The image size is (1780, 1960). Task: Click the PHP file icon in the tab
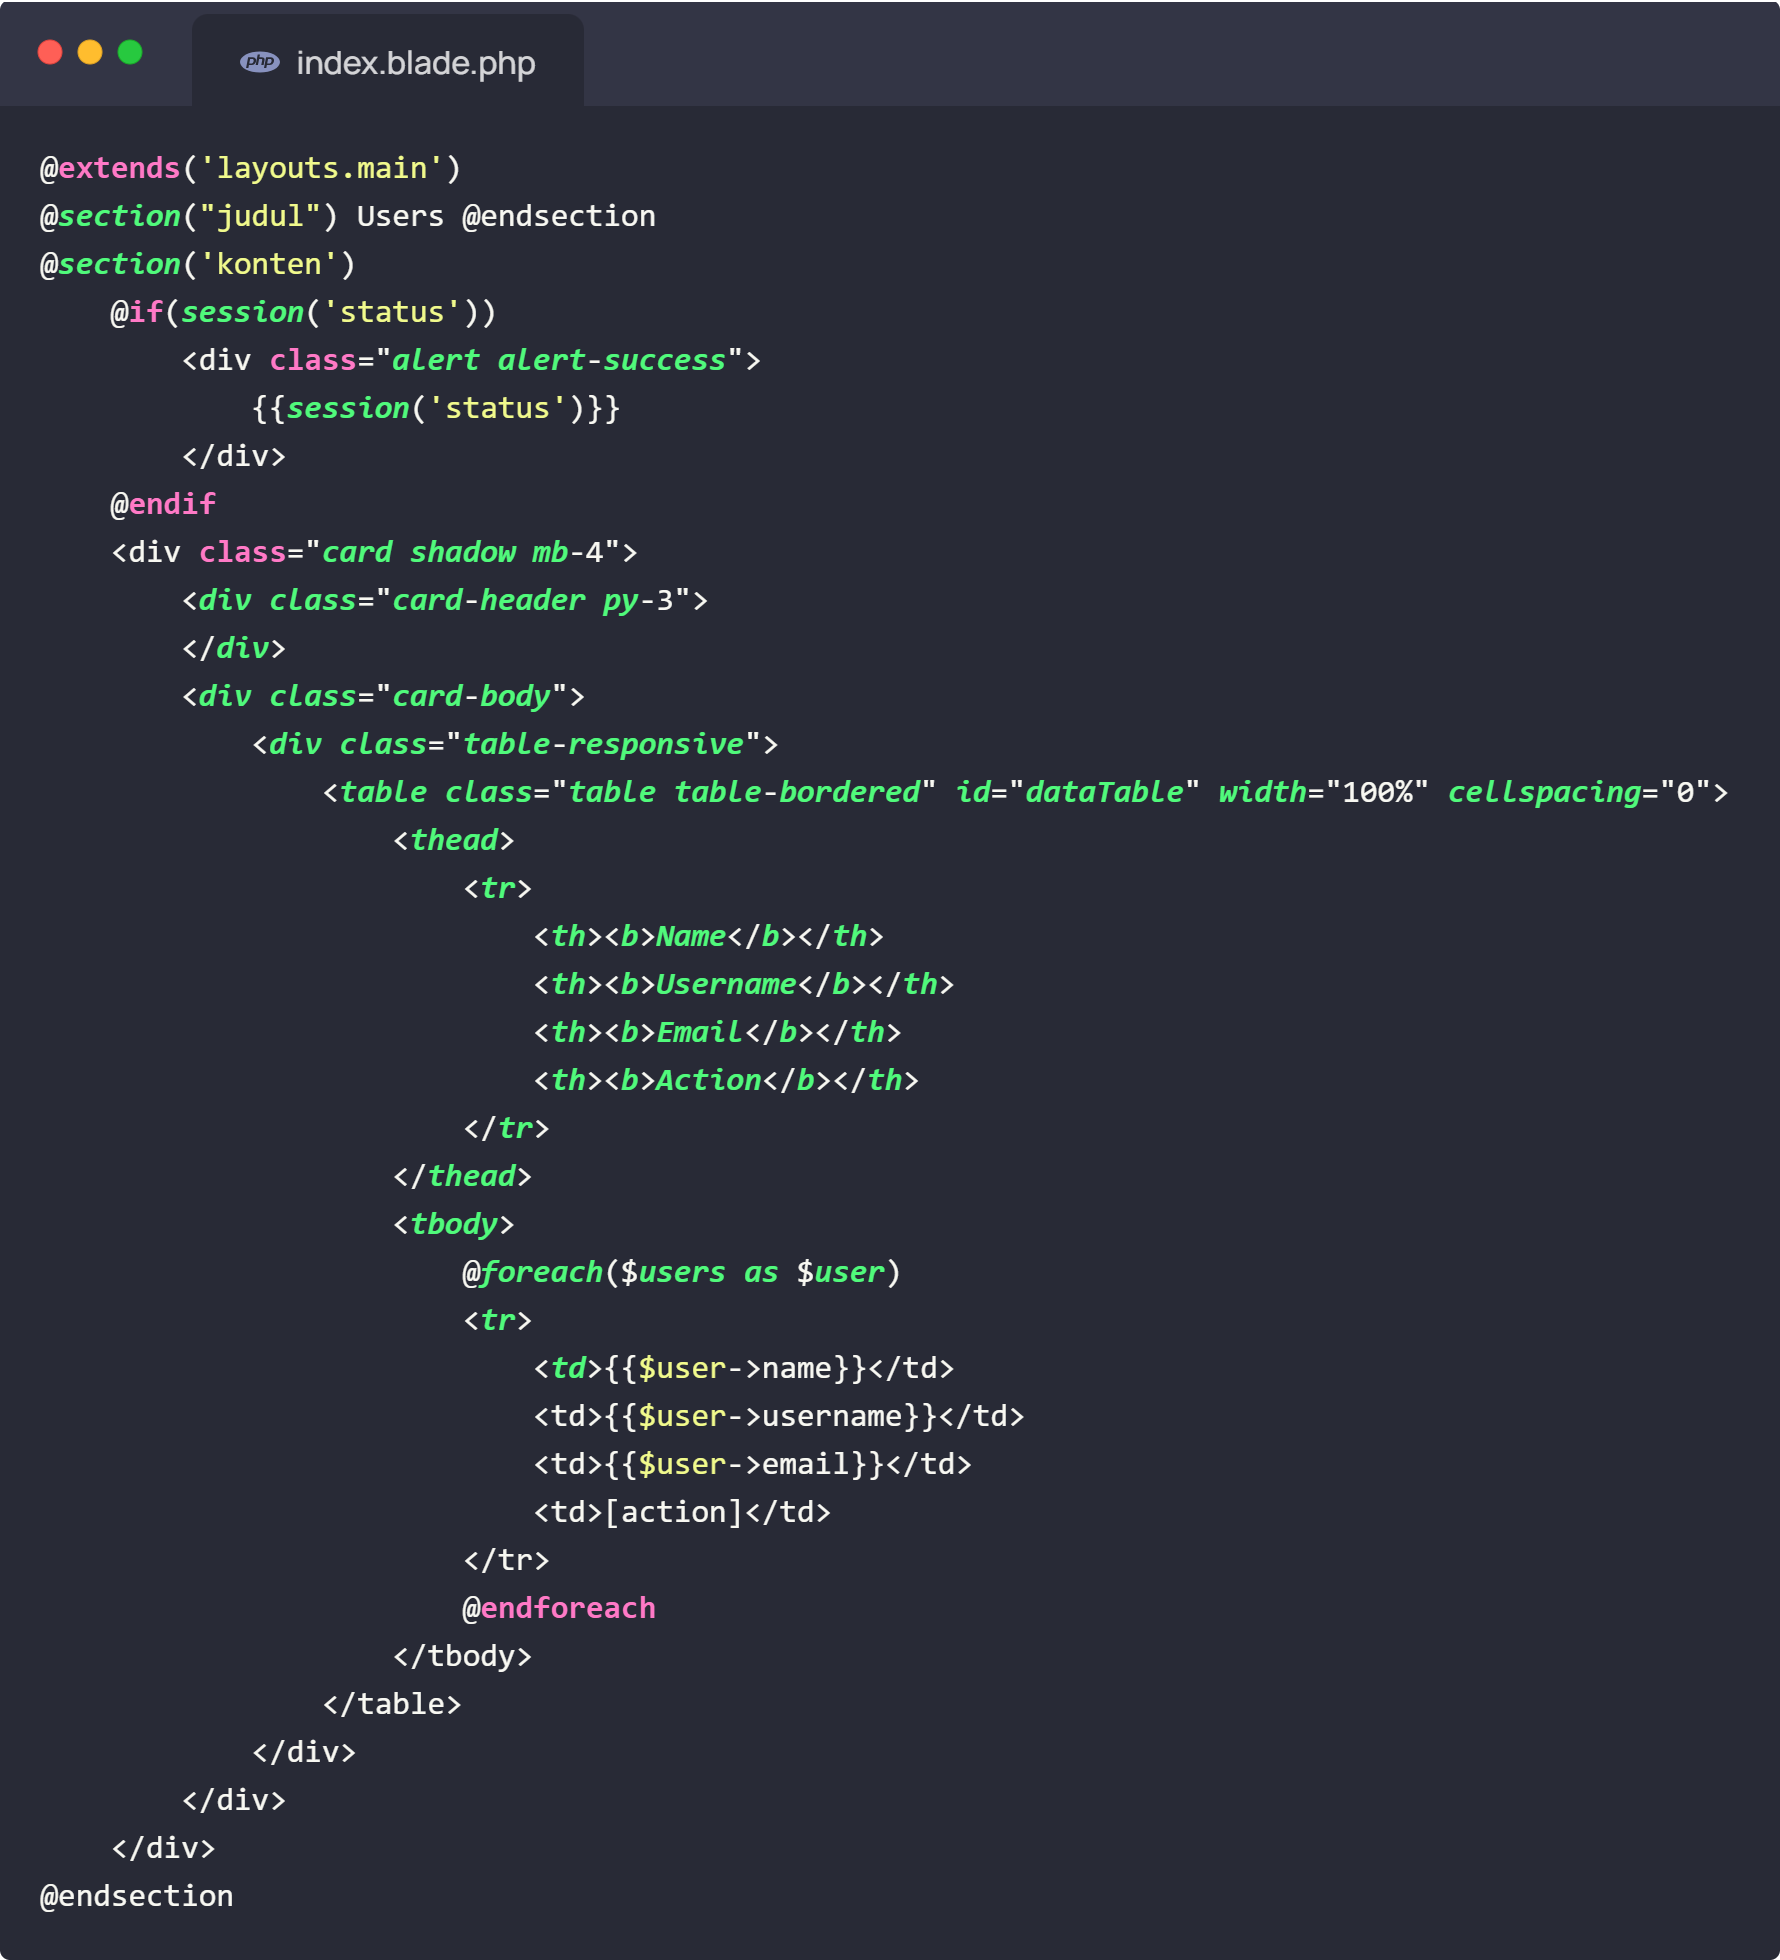(x=259, y=62)
